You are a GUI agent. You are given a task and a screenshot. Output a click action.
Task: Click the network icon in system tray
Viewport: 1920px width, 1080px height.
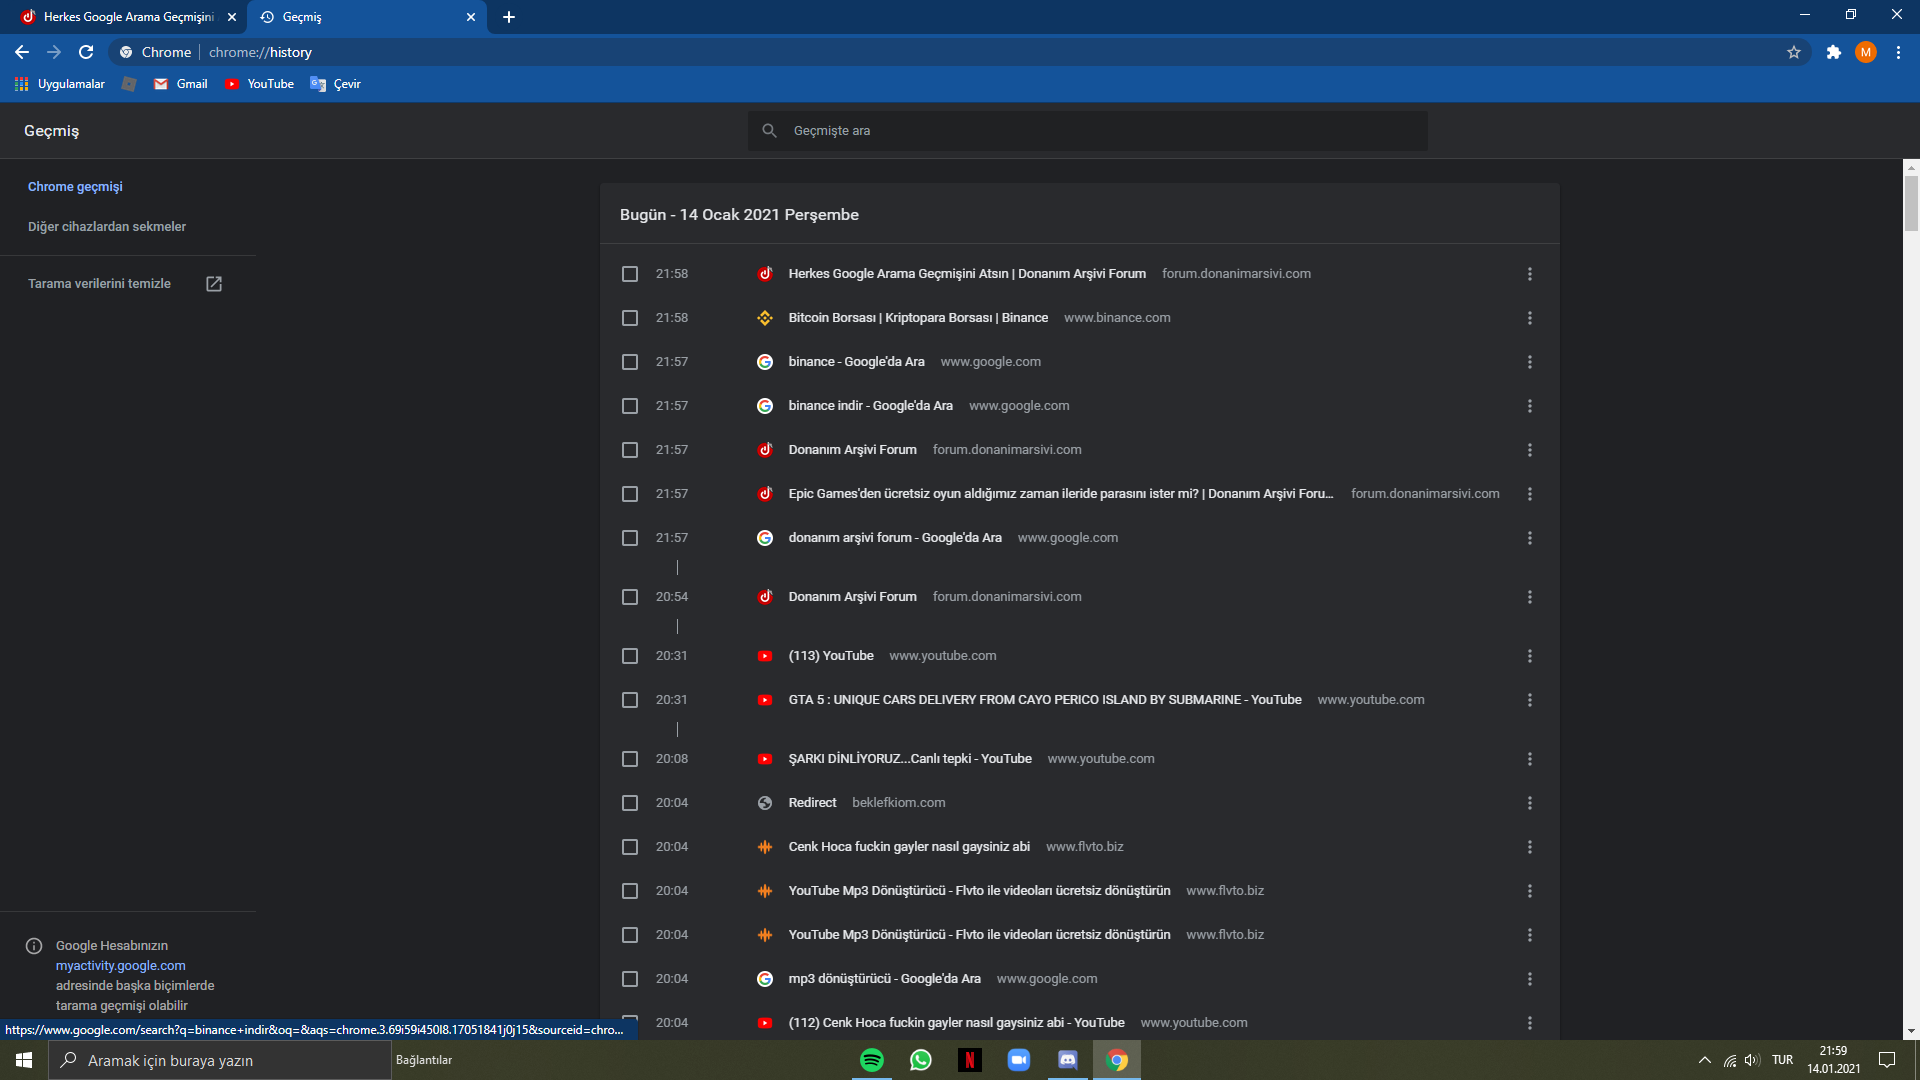click(x=1729, y=1060)
